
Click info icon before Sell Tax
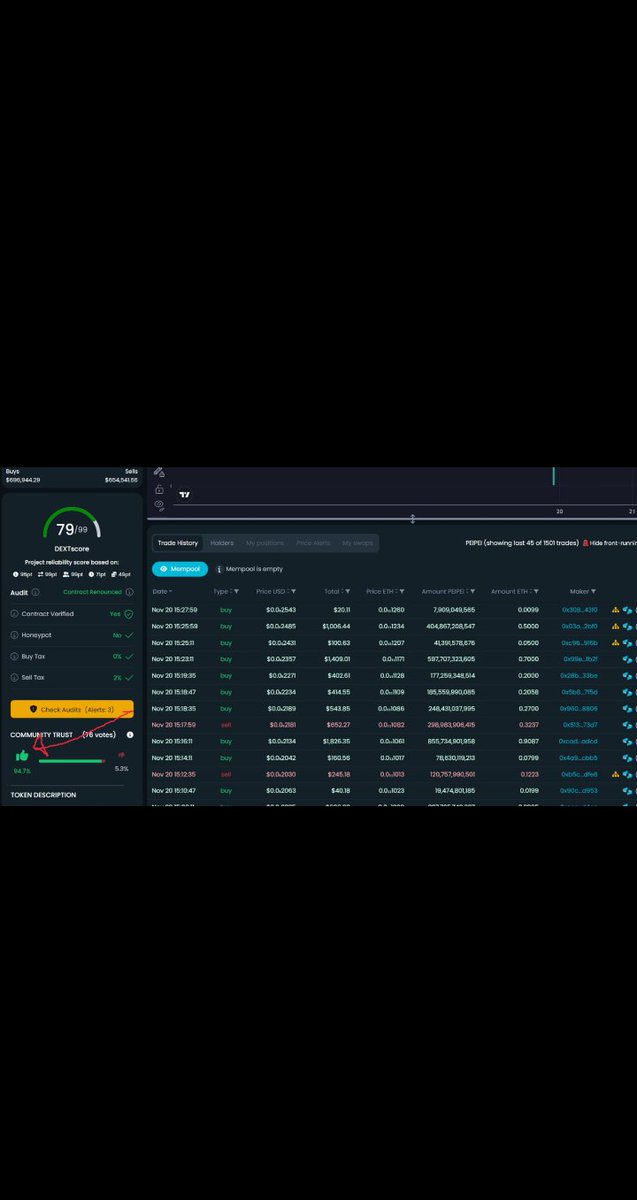pos(15,677)
